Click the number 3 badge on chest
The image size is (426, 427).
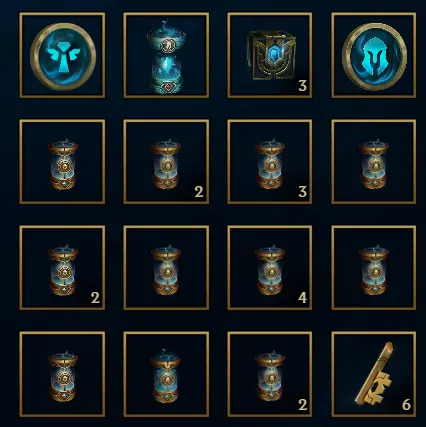coord(302,86)
